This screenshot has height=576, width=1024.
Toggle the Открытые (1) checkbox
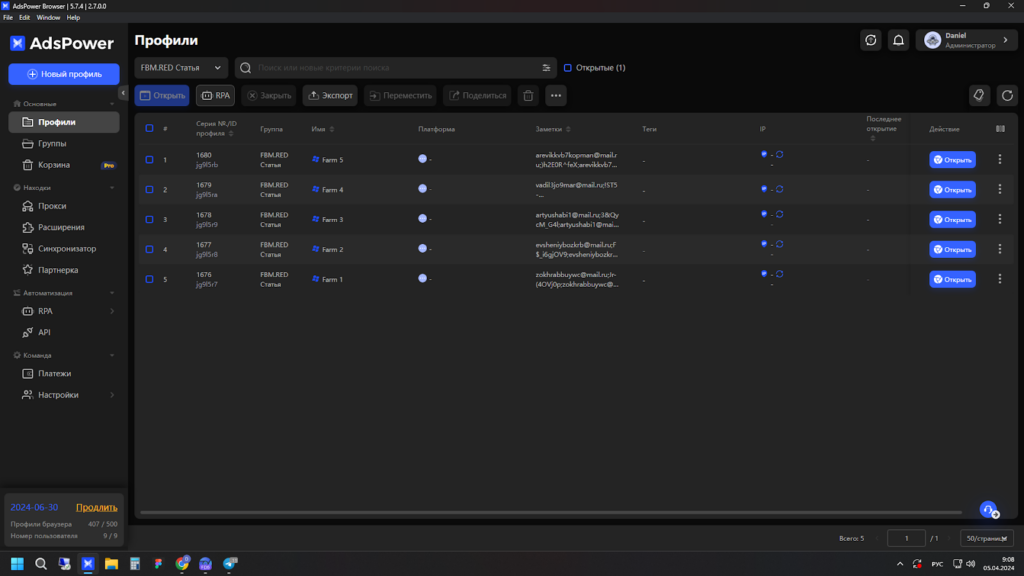[568, 68]
